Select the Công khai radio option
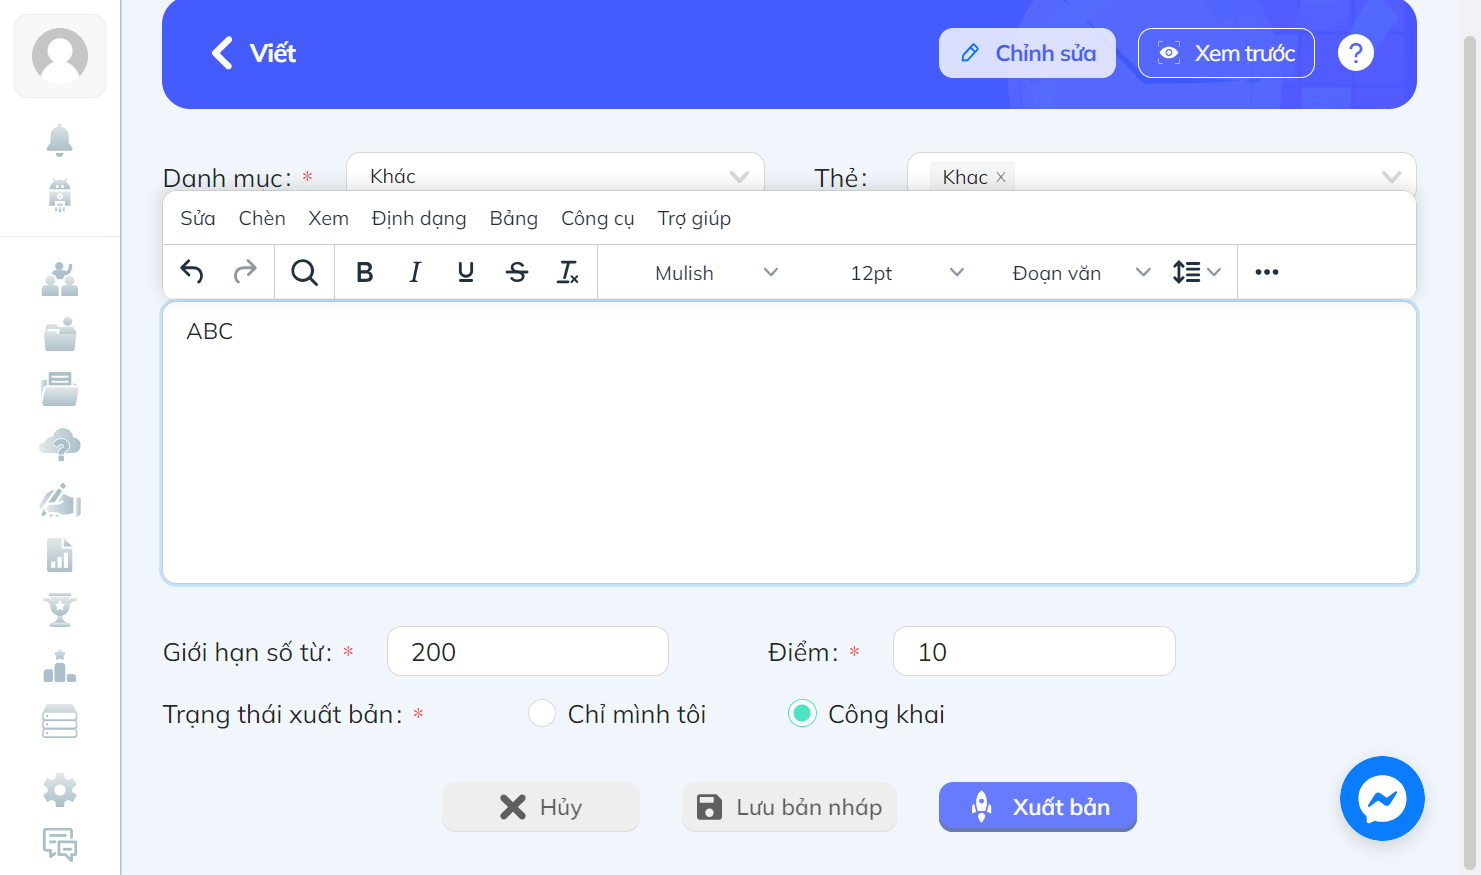The height and width of the screenshot is (875, 1481). [x=802, y=714]
